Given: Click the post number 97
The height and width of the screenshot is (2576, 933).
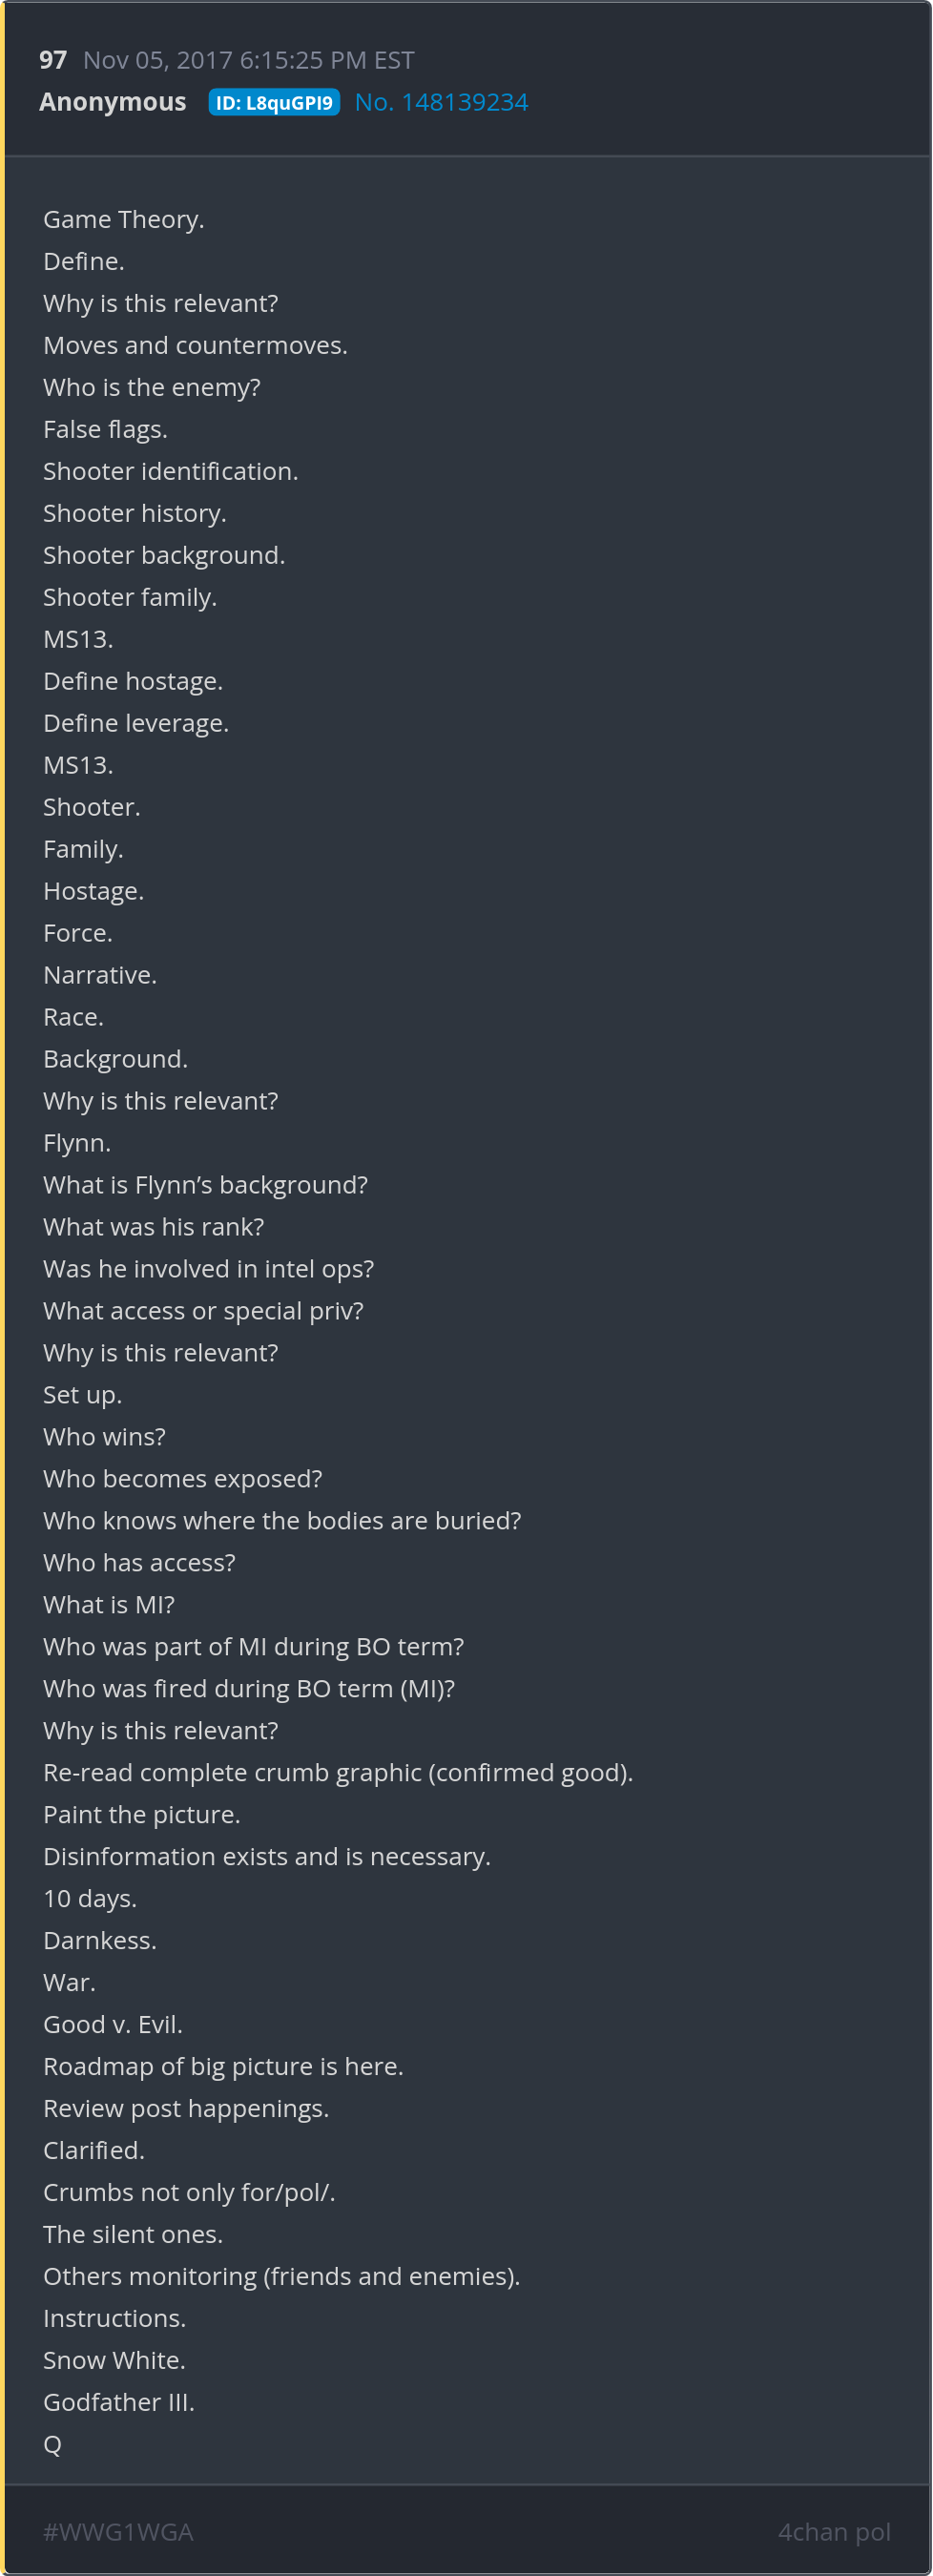Looking at the screenshot, I should pyautogui.click(x=53, y=60).
